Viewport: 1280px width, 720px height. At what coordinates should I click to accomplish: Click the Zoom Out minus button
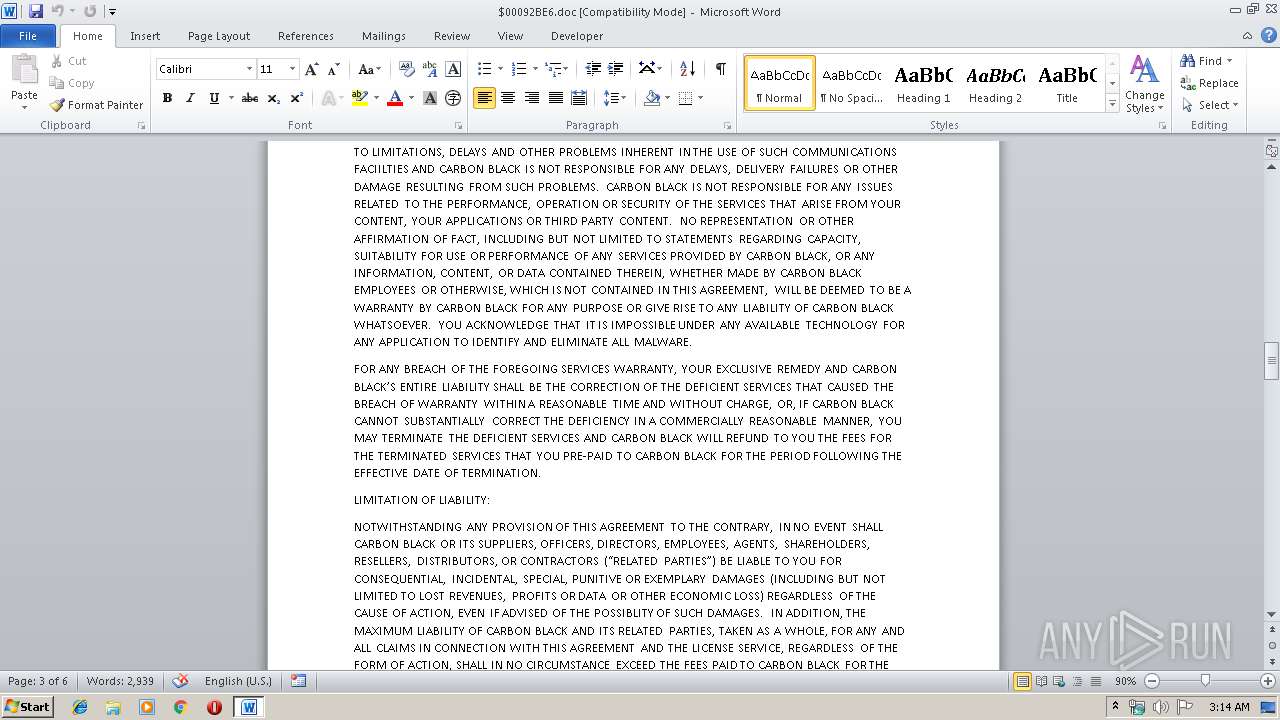(x=1152, y=681)
